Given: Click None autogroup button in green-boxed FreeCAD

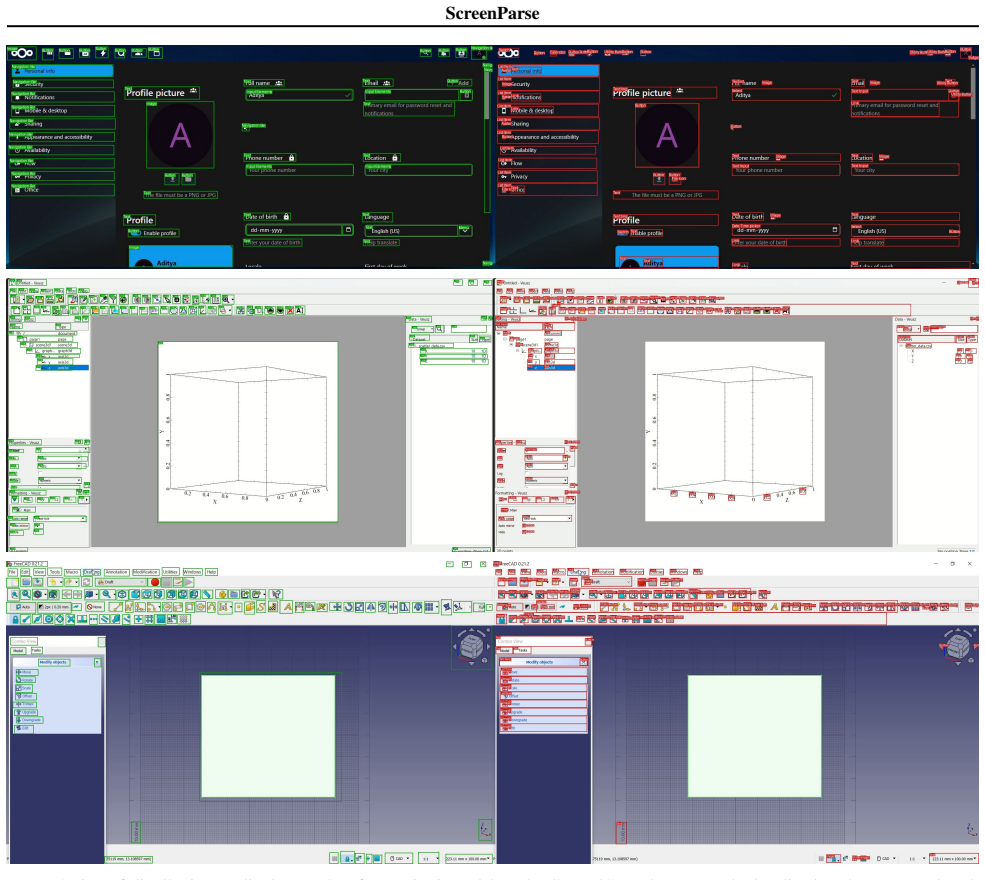Looking at the screenshot, I should [95, 607].
